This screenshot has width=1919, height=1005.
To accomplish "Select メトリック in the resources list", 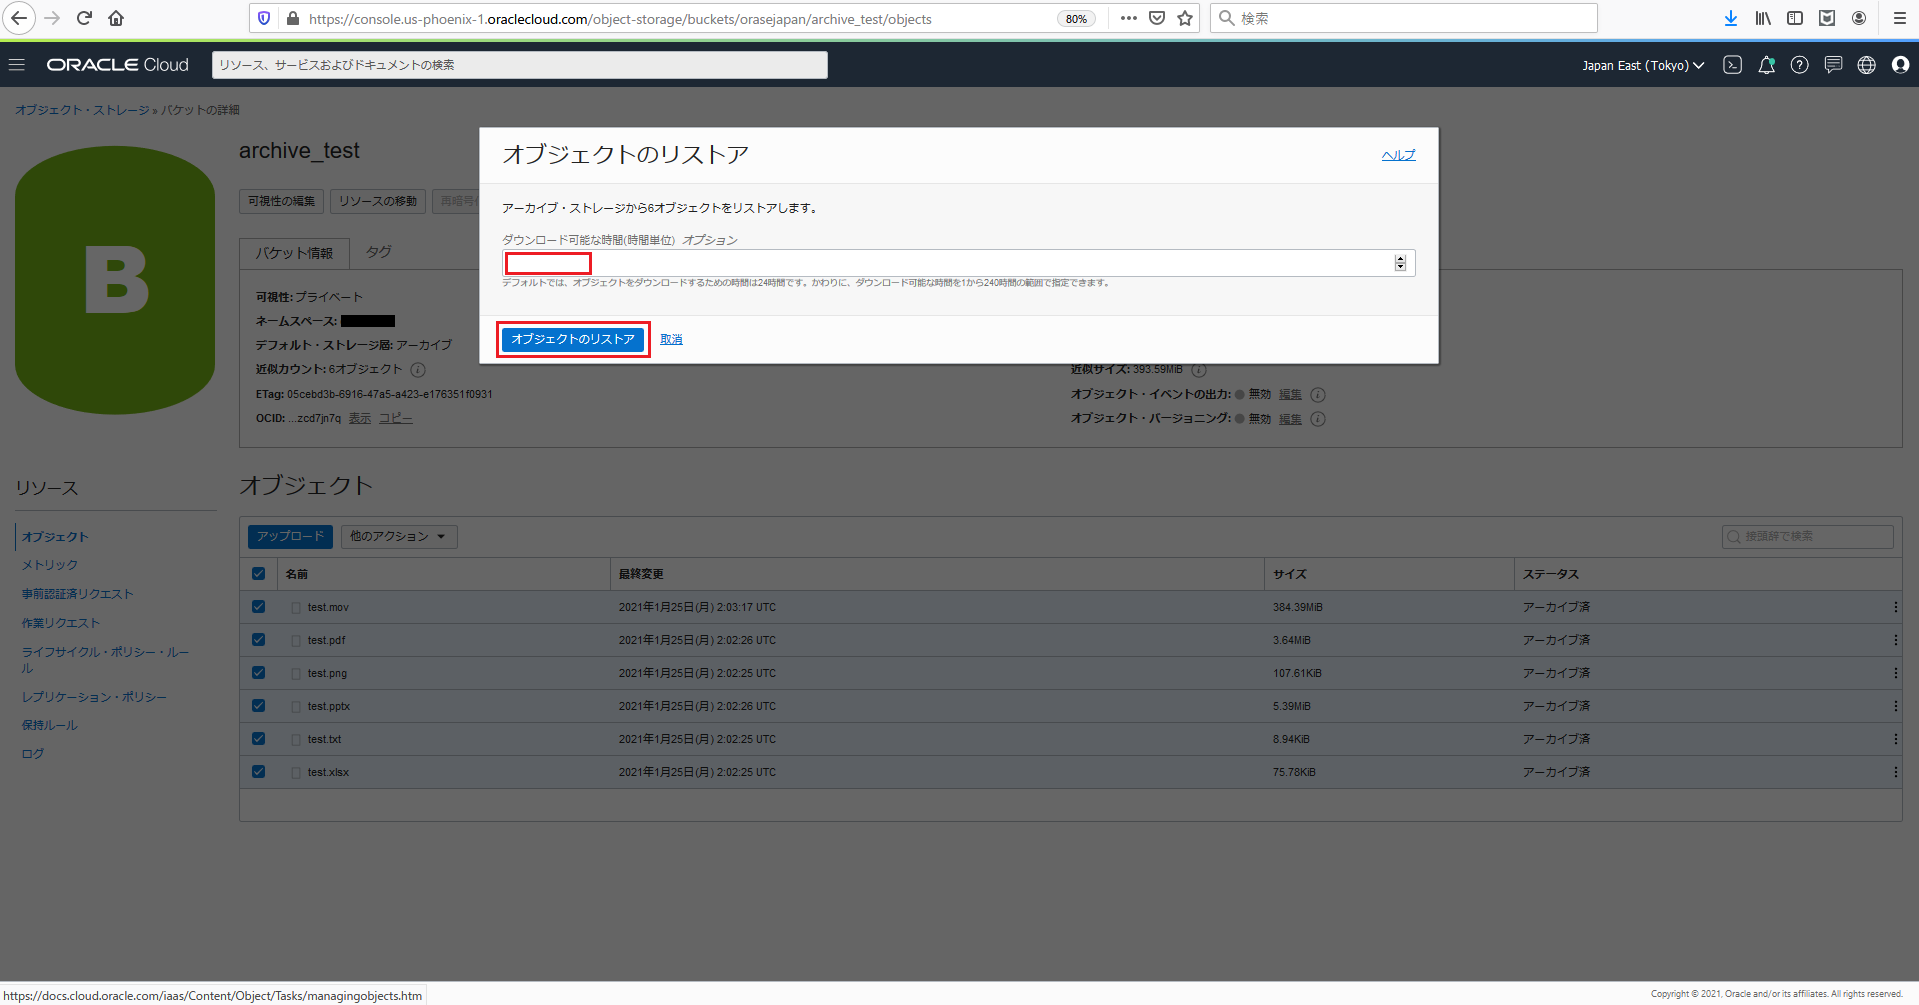I will (50, 565).
